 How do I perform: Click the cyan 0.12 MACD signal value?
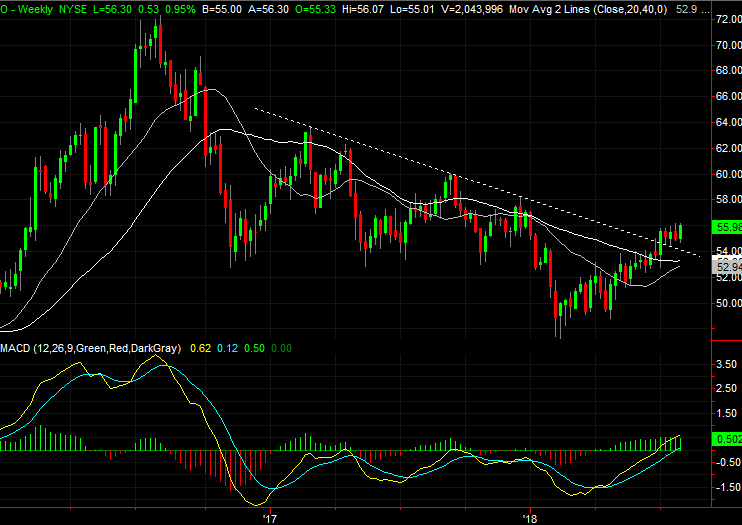pyautogui.click(x=229, y=348)
